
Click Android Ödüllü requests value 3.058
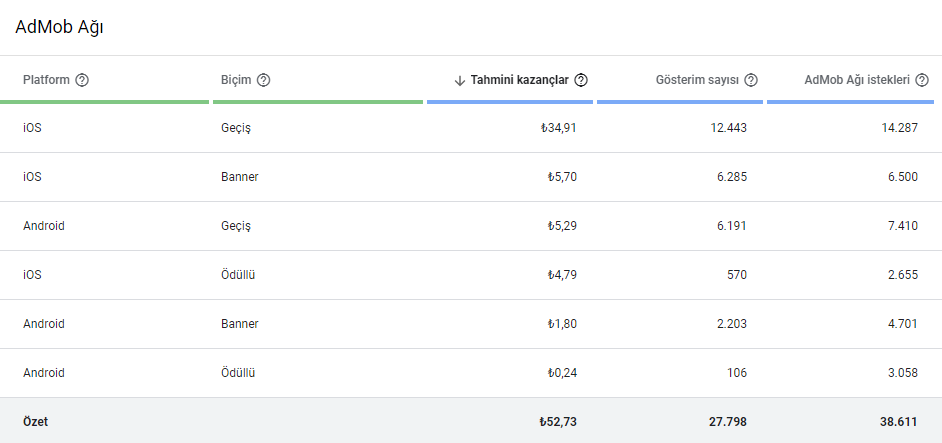coord(898,373)
